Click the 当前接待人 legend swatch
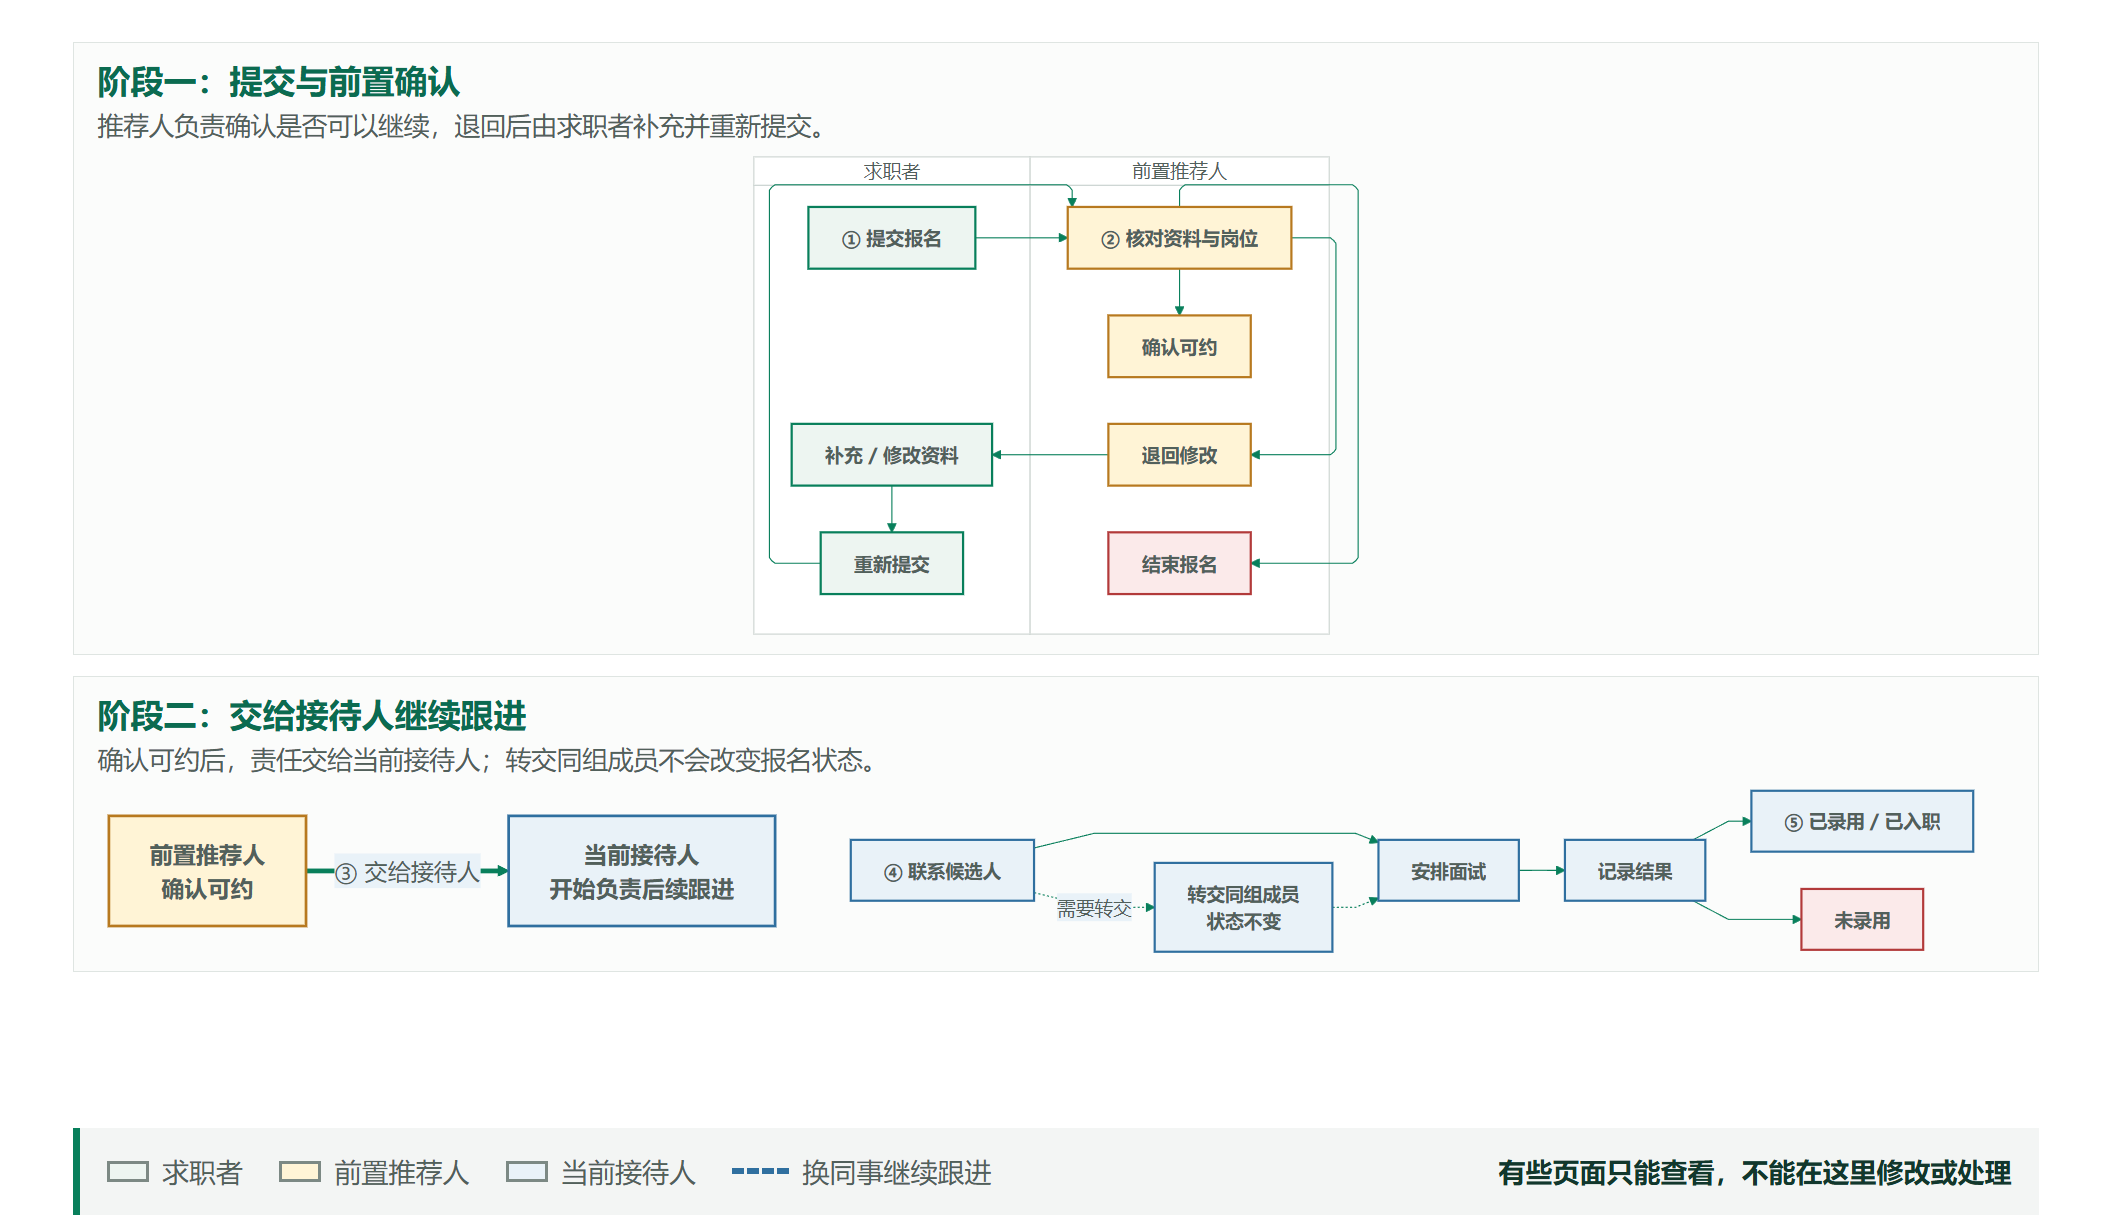The width and height of the screenshot is (2108, 1227). click(527, 1172)
